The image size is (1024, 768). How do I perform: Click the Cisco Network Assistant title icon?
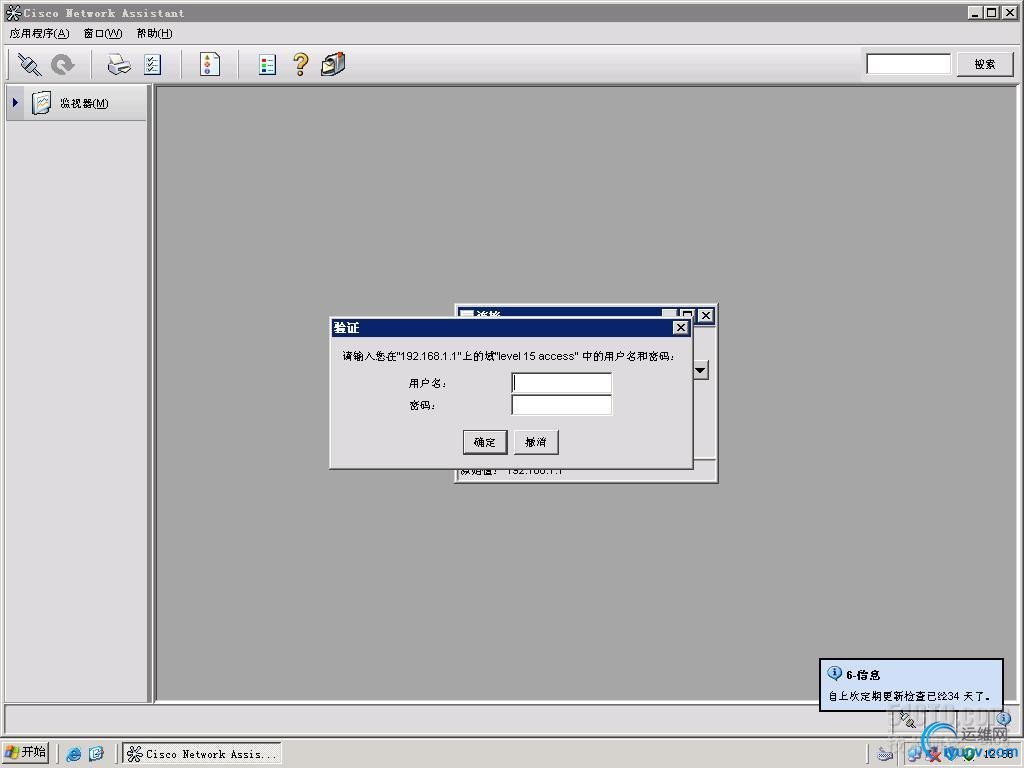(13, 12)
